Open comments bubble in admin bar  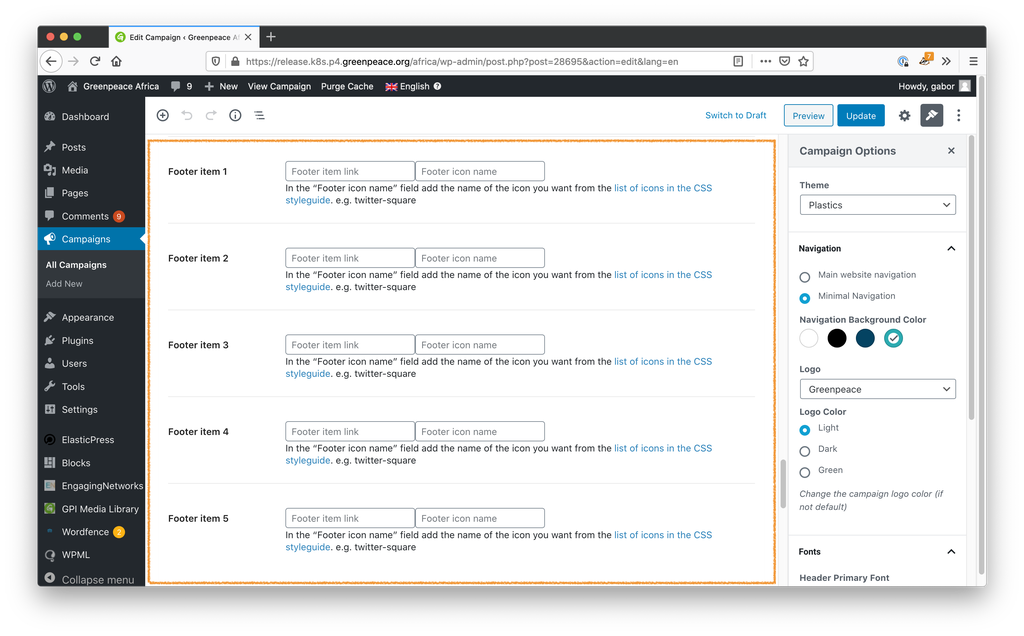(x=181, y=86)
